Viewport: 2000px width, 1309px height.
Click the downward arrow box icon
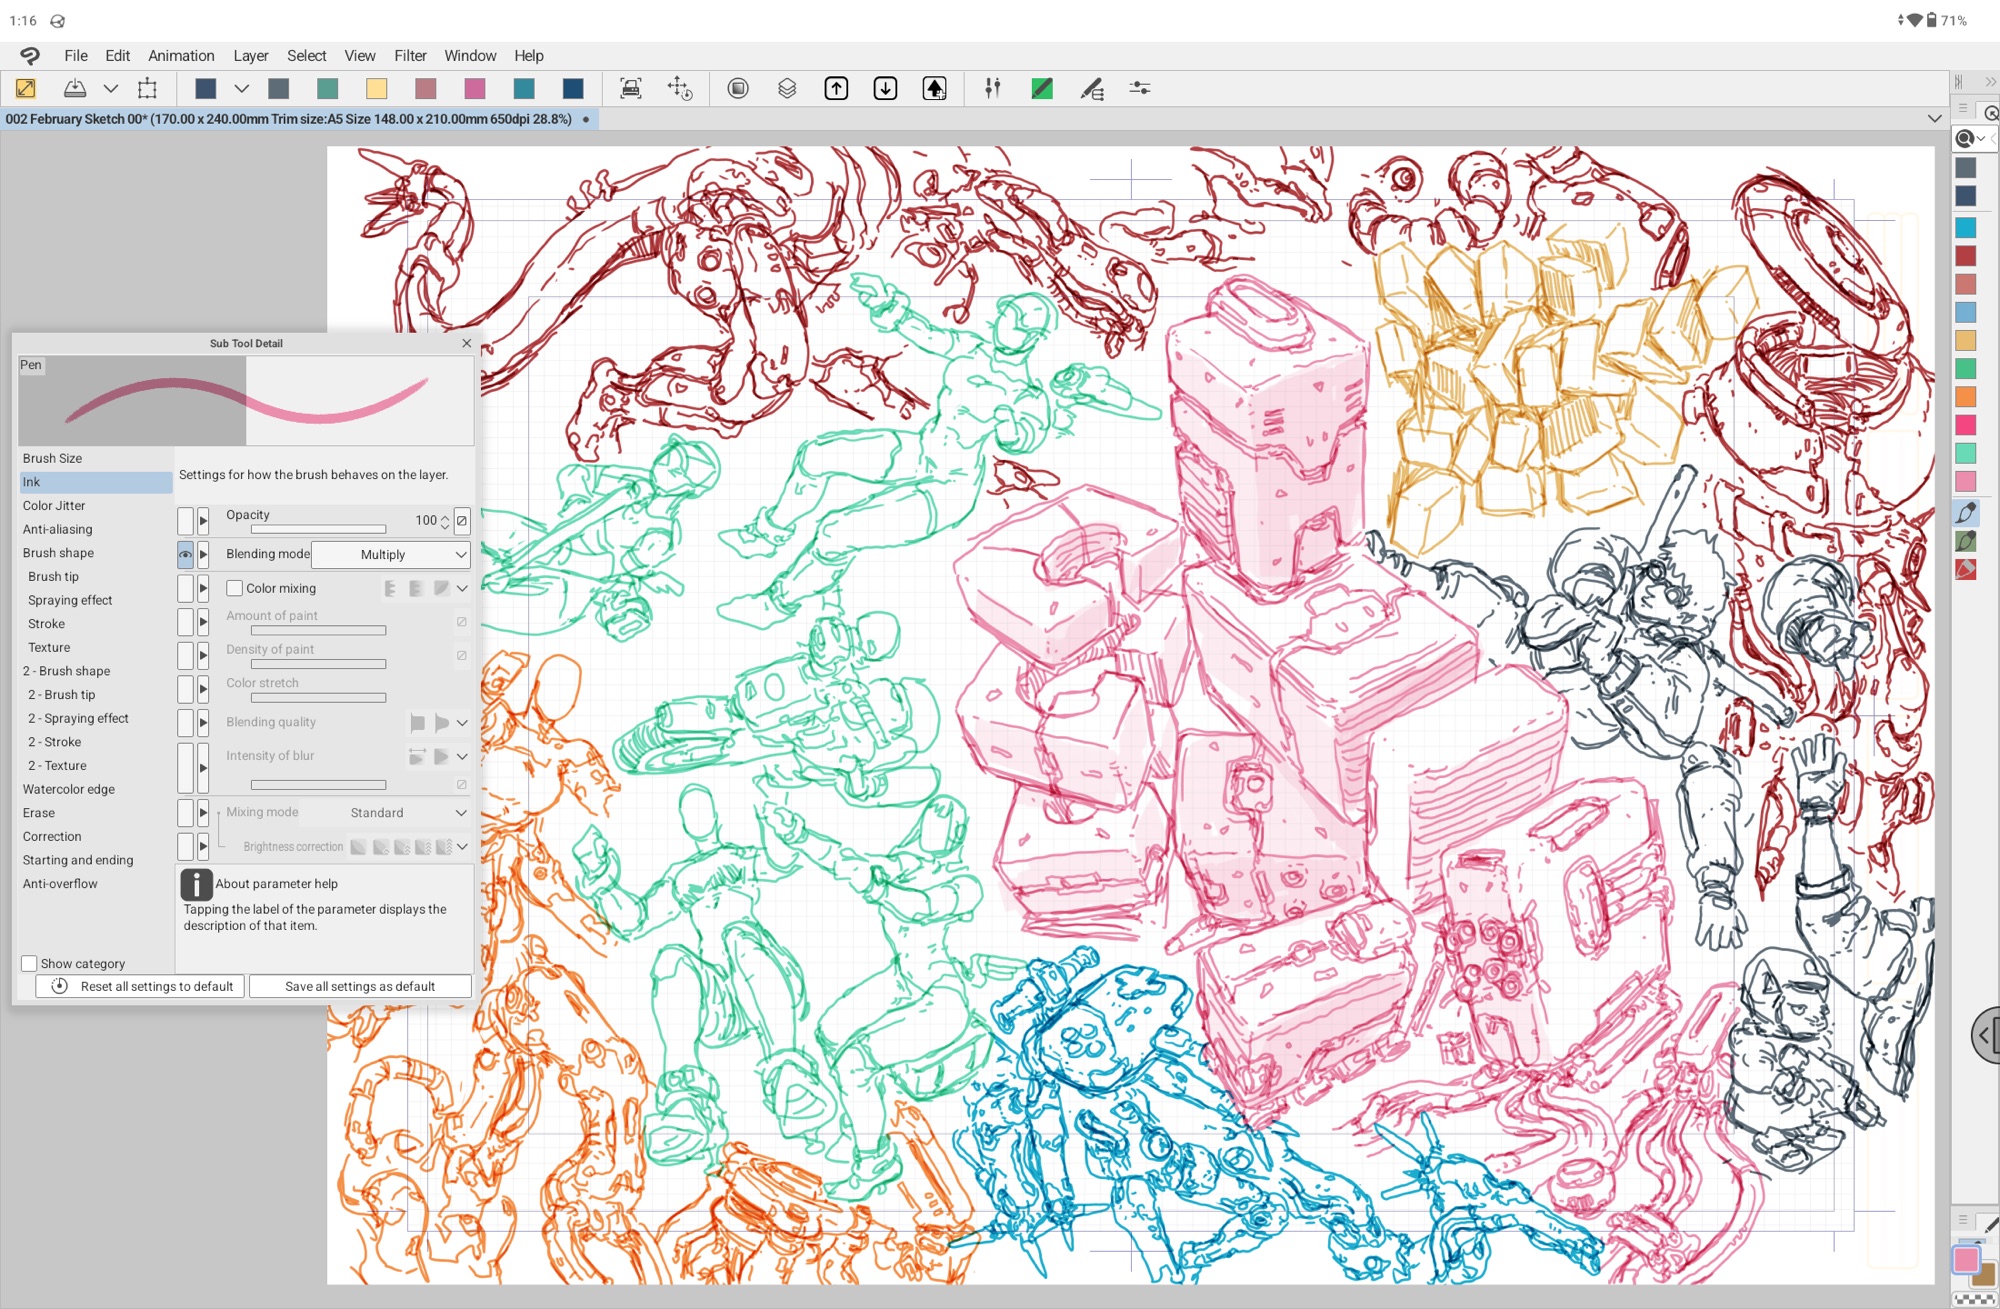pos(885,89)
